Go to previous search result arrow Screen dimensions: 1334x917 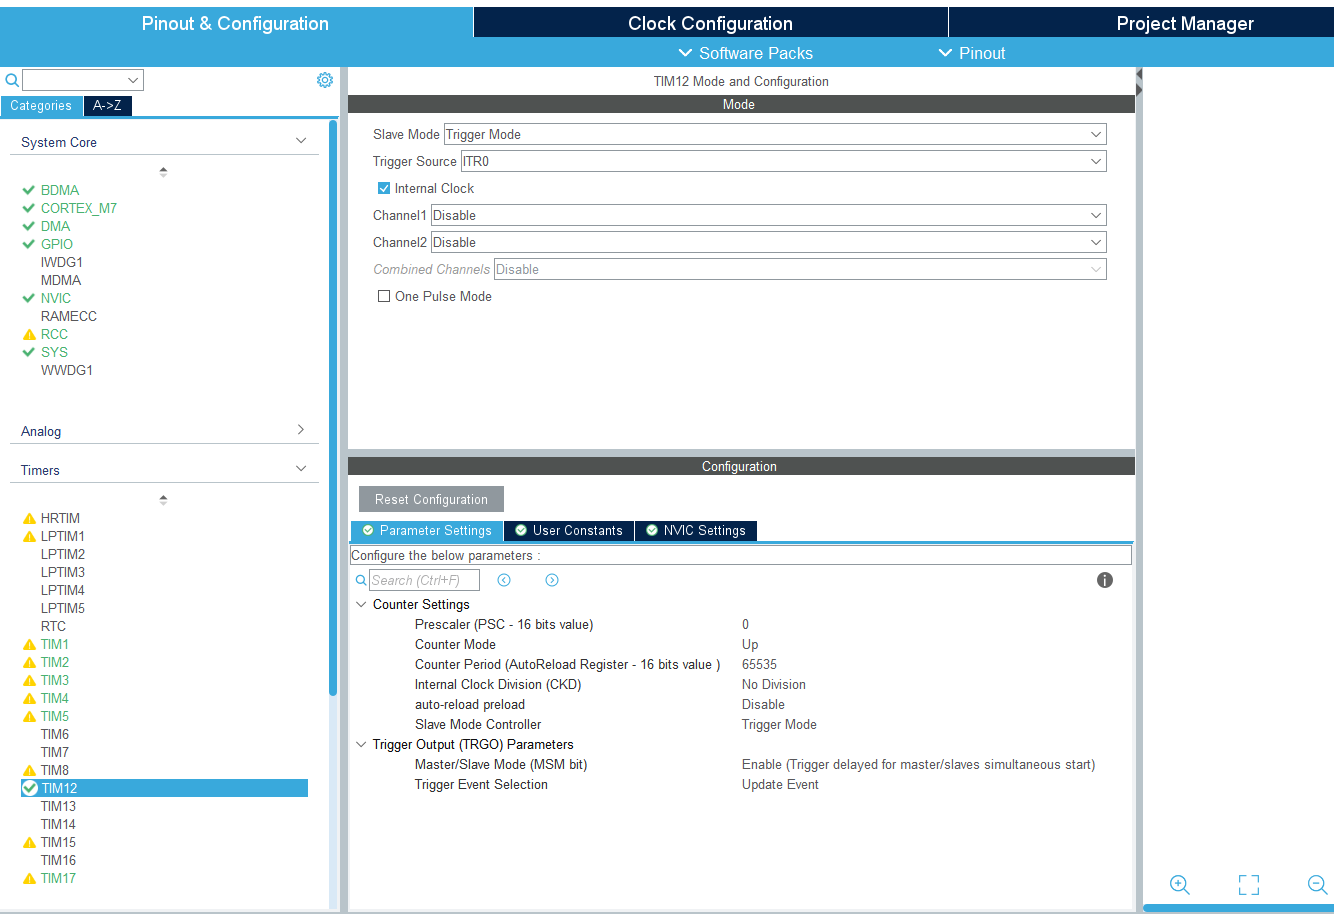[504, 580]
